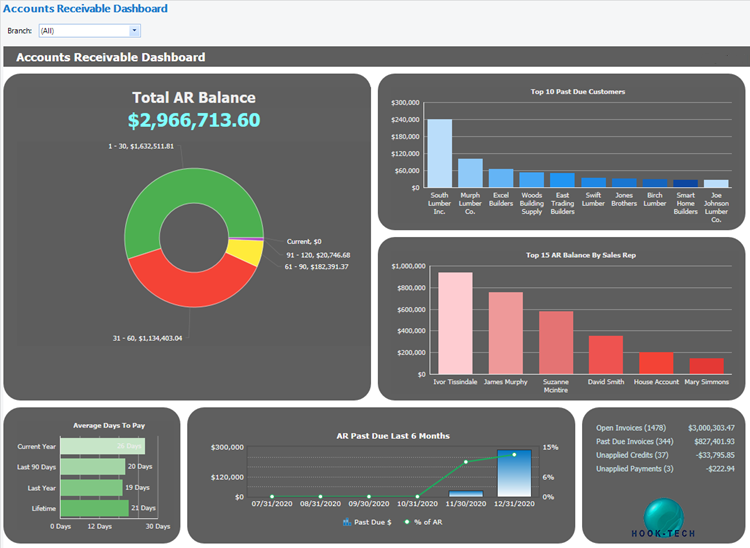Click the Hook-Tech globe logo
This screenshot has width=750, height=548.
[663, 518]
